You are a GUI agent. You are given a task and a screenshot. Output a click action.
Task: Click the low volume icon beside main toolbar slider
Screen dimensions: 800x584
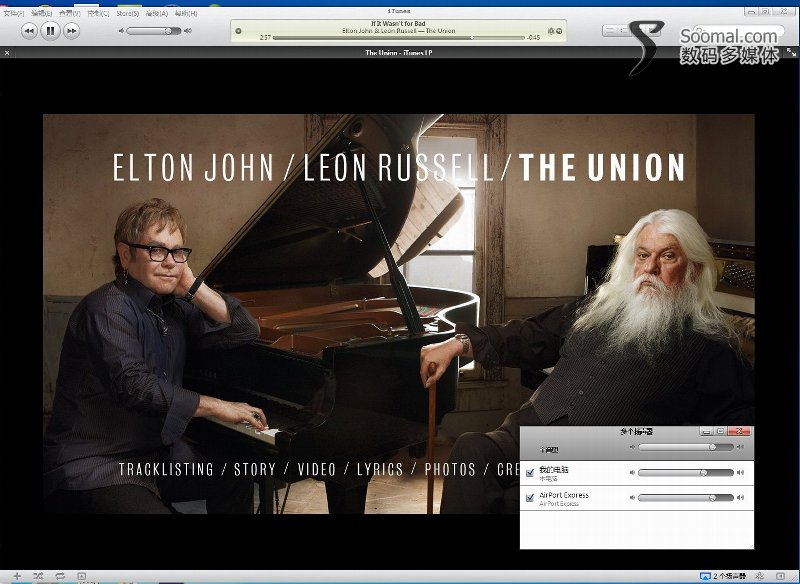tap(121, 31)
